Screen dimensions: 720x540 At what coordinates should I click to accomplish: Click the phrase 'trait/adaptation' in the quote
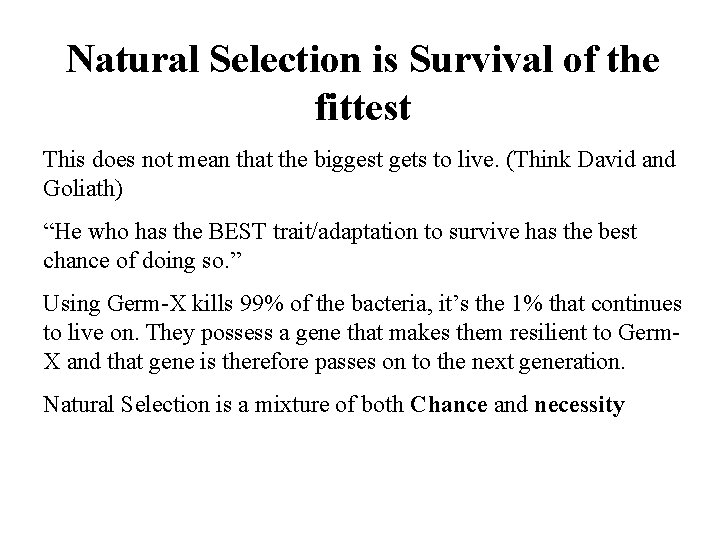point(345,232)
